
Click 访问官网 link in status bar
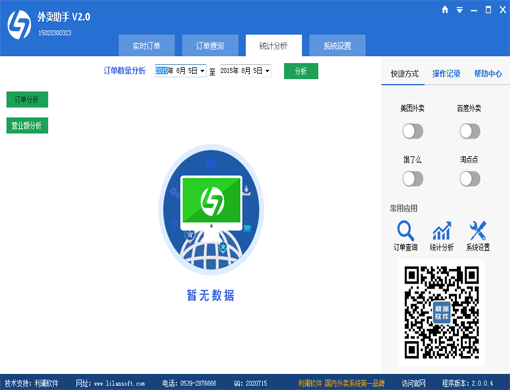(x=413, y=383)
